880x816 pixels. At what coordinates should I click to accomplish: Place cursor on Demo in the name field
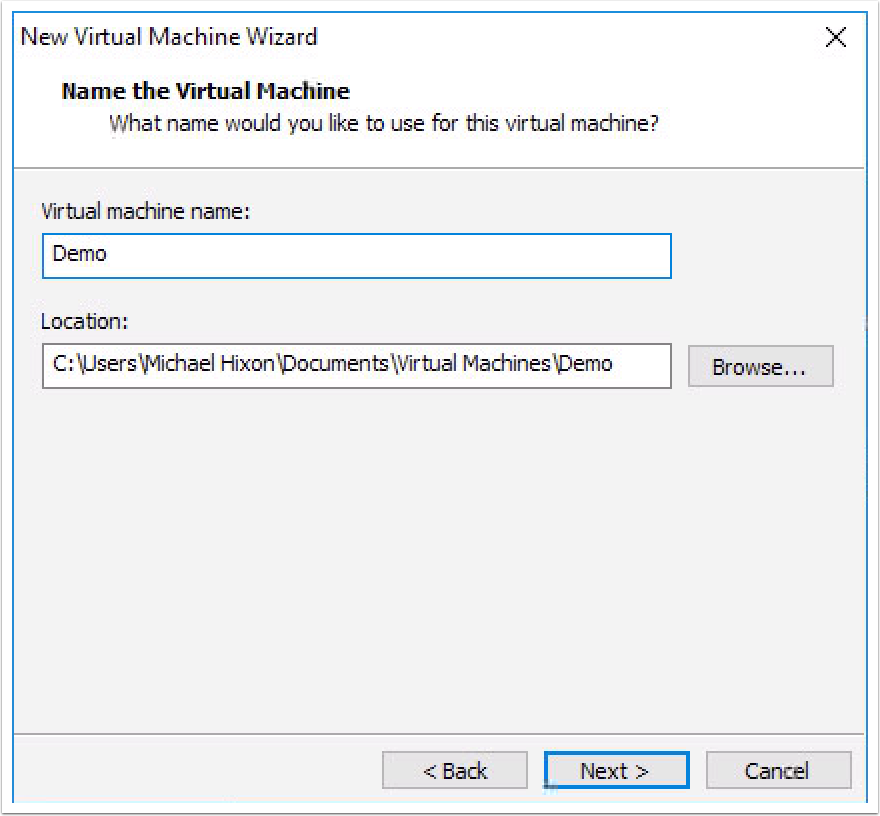pos(79,254)
